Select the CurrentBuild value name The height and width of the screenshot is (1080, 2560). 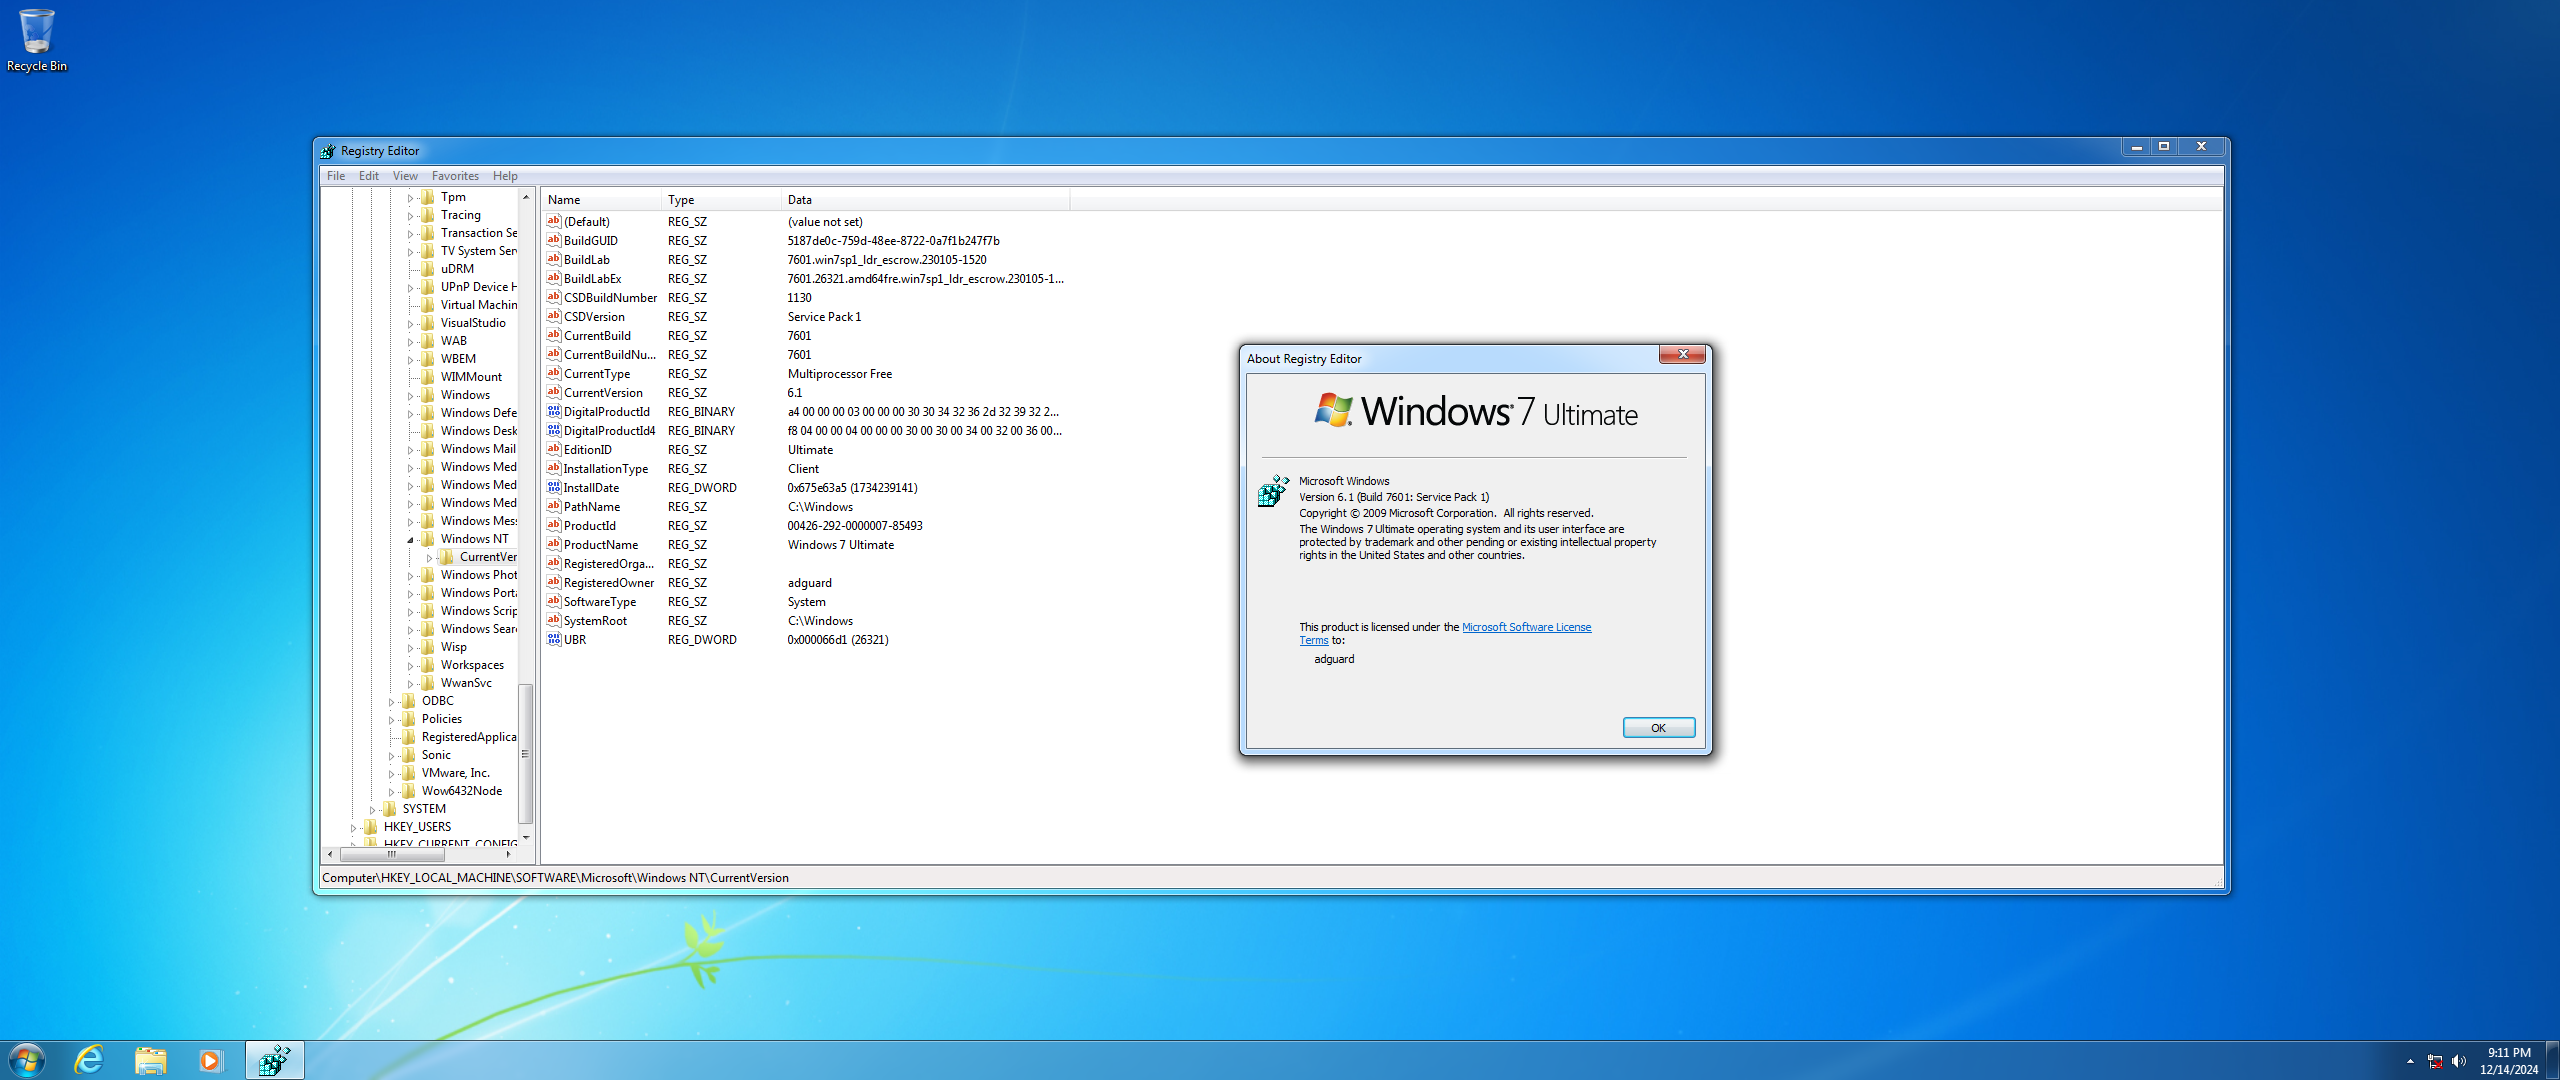point(597,335)
